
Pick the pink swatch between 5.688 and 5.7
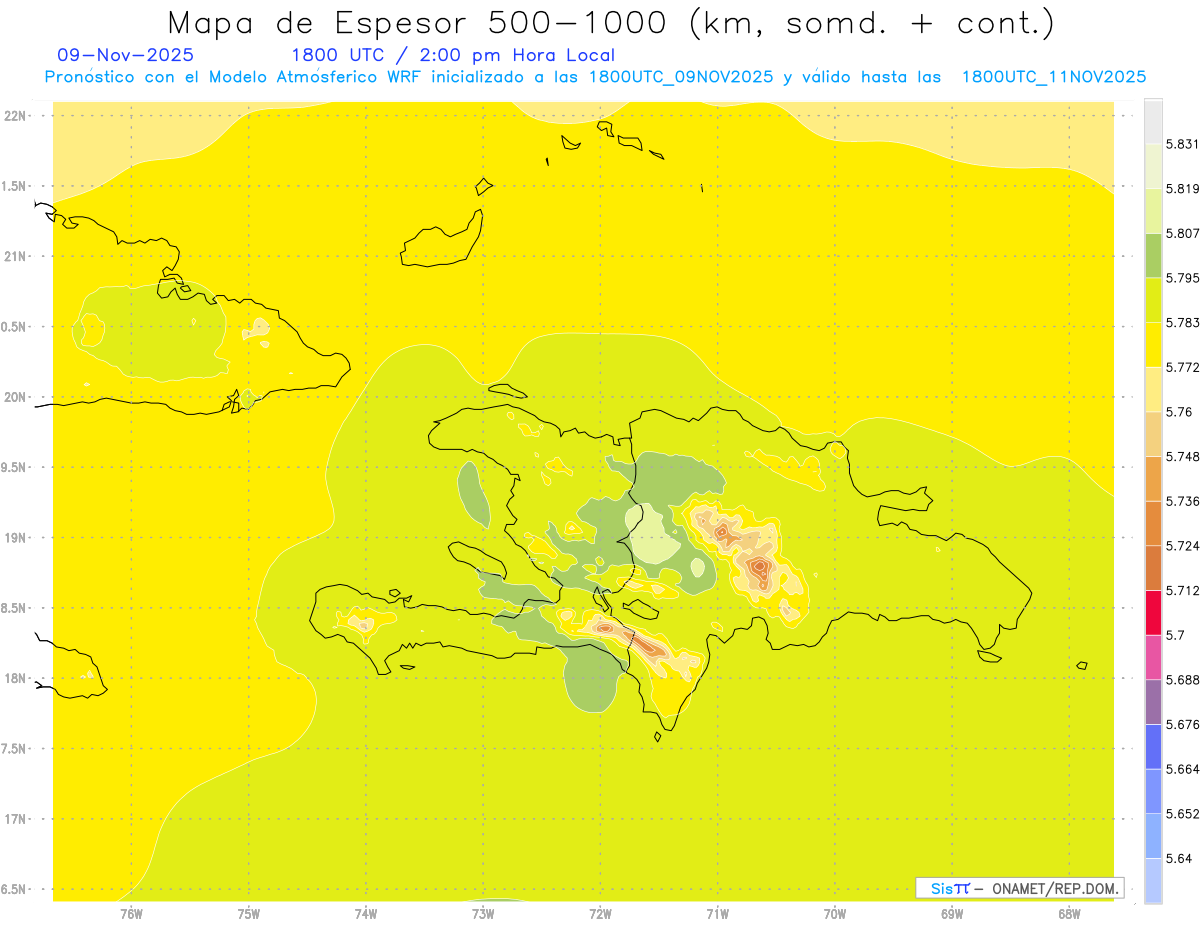click(1153, 658)
